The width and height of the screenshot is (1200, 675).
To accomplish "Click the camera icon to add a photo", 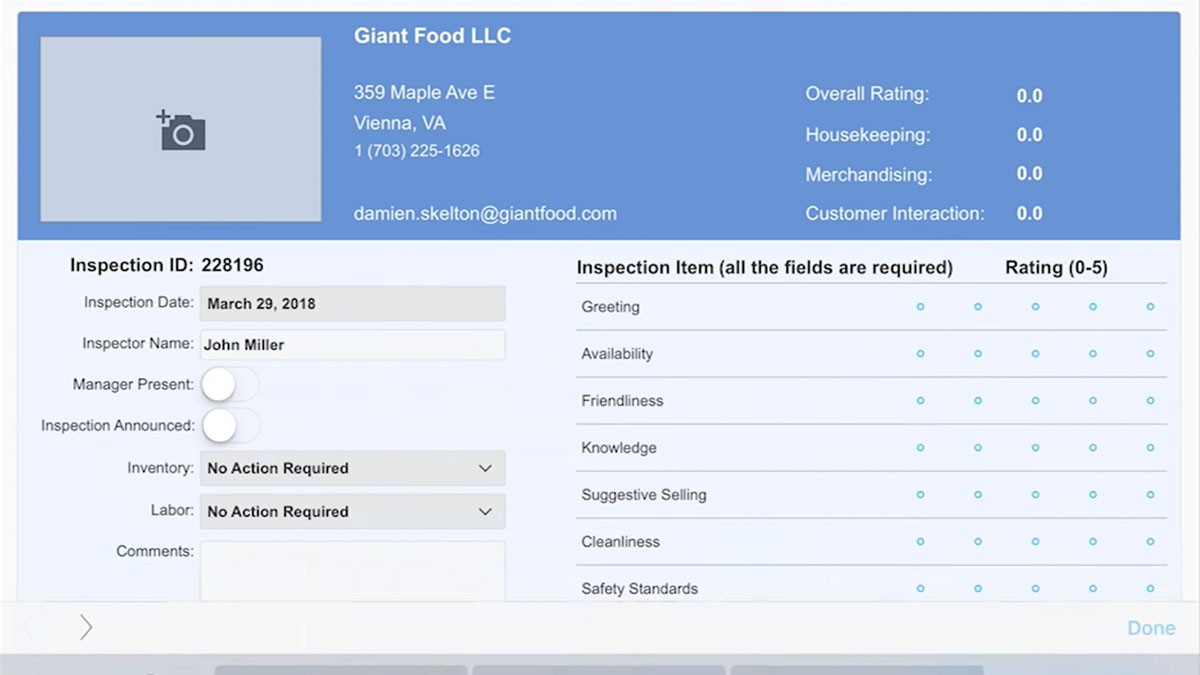I will pos(179,129).
